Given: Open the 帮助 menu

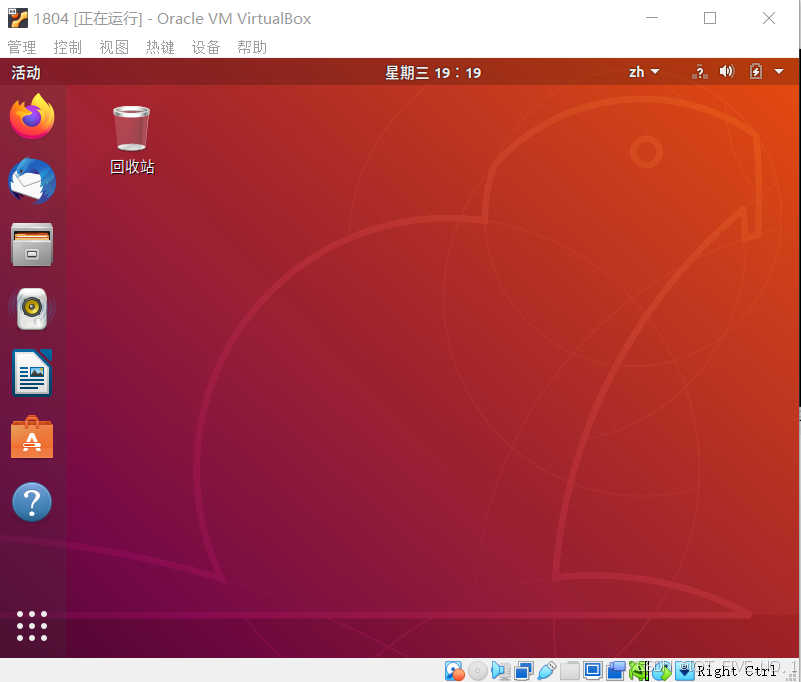Looking at the screenshot, I should tap(252, 47).
